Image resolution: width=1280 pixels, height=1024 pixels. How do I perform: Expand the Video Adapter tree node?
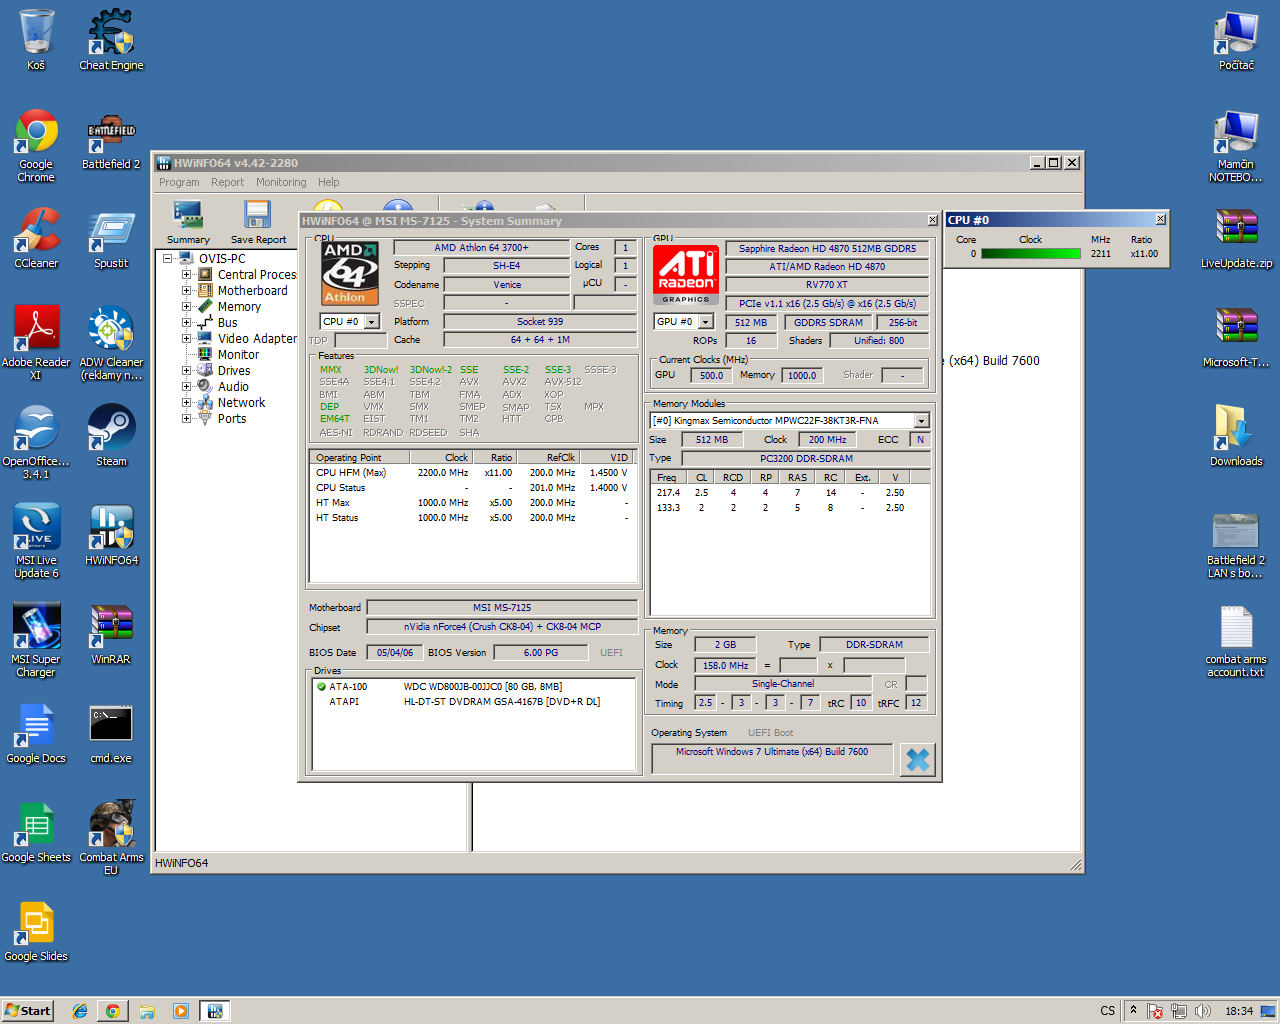[x=186, y=338]
